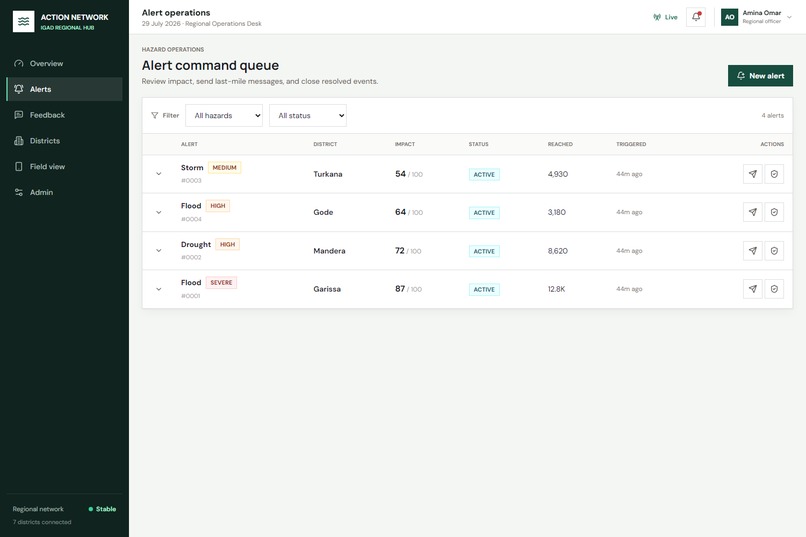Click impact score 72 / 100

point(408,251)
